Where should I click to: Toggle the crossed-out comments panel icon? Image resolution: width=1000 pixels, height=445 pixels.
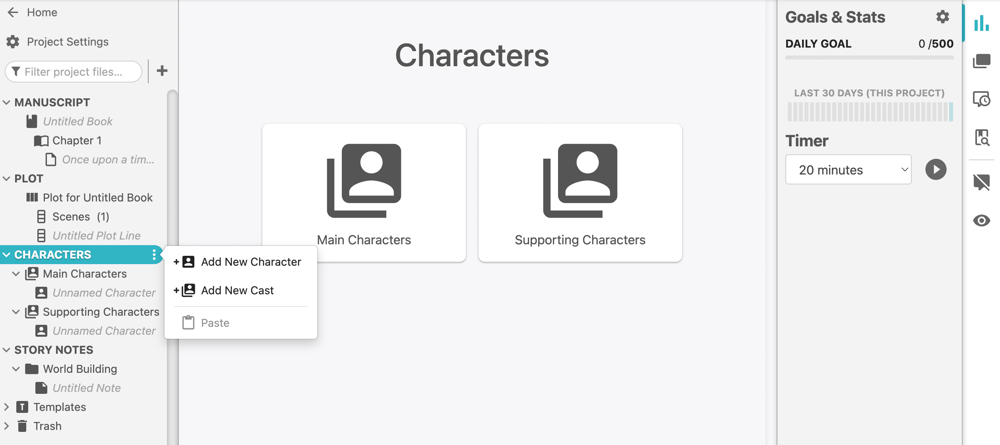coord(982,182)
